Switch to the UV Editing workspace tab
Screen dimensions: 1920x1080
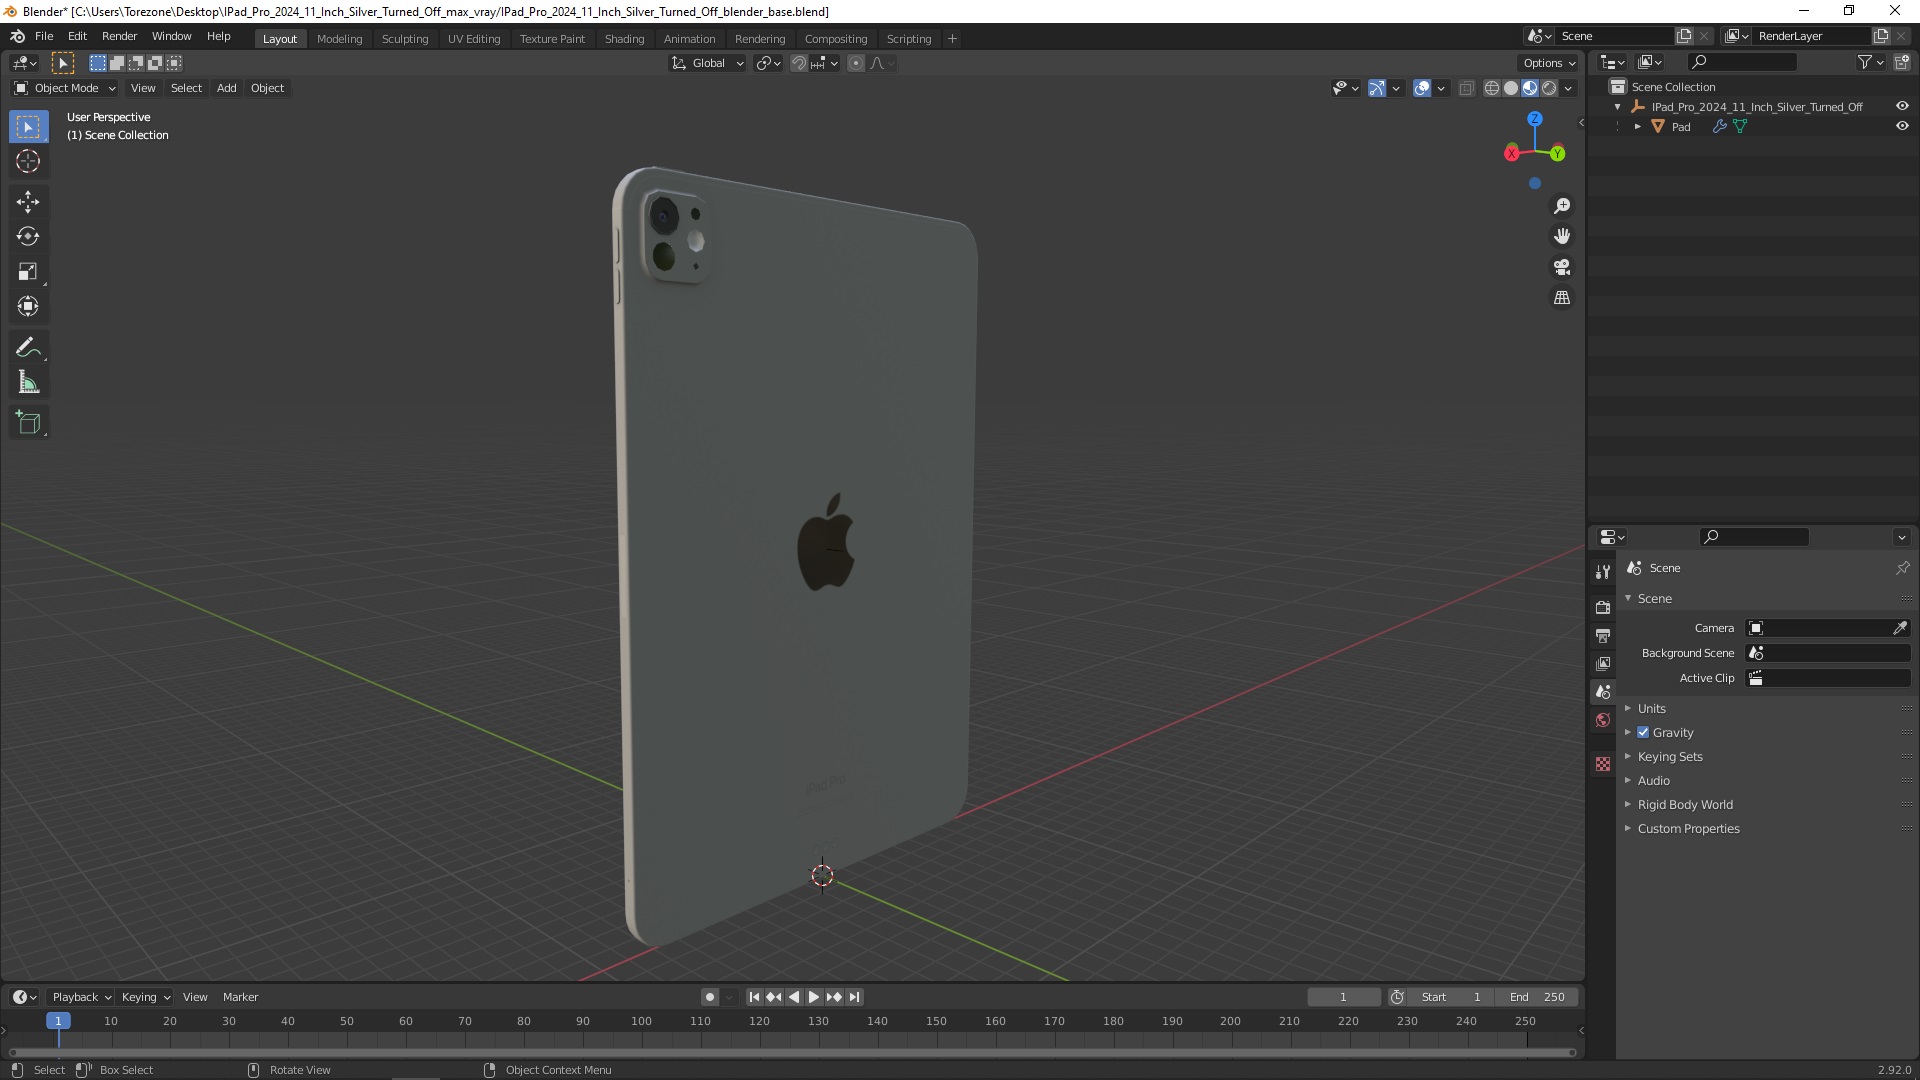pyautogui.click(x=474, y=39)
